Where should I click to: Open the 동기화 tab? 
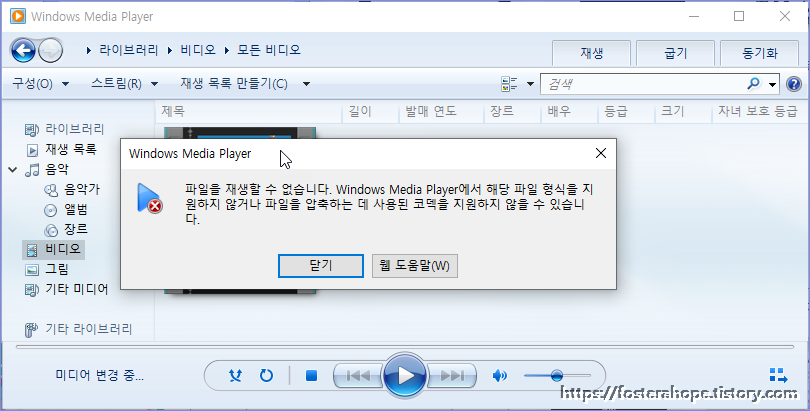759,53
